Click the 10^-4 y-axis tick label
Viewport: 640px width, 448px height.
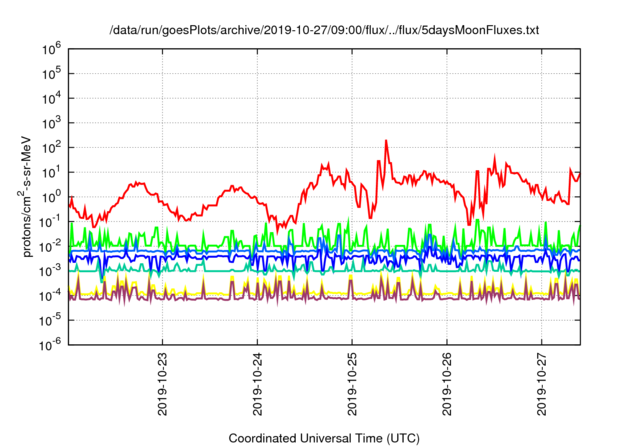point(50,295)
